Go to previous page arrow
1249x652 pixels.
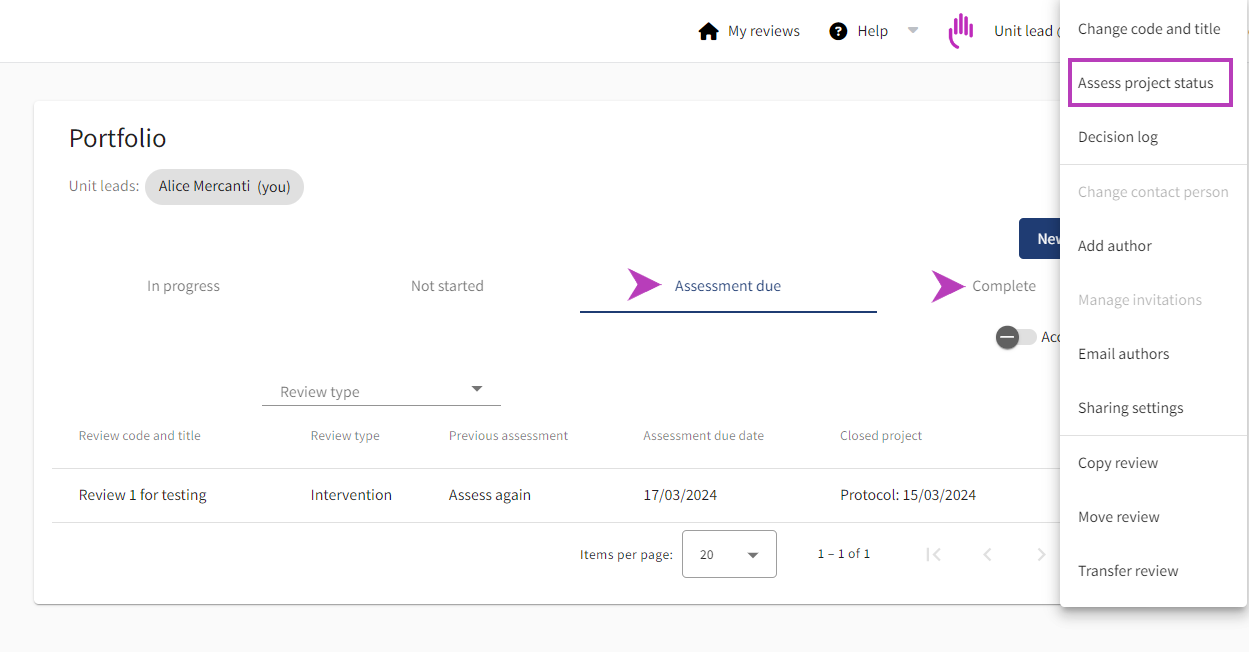click(987, 554)
